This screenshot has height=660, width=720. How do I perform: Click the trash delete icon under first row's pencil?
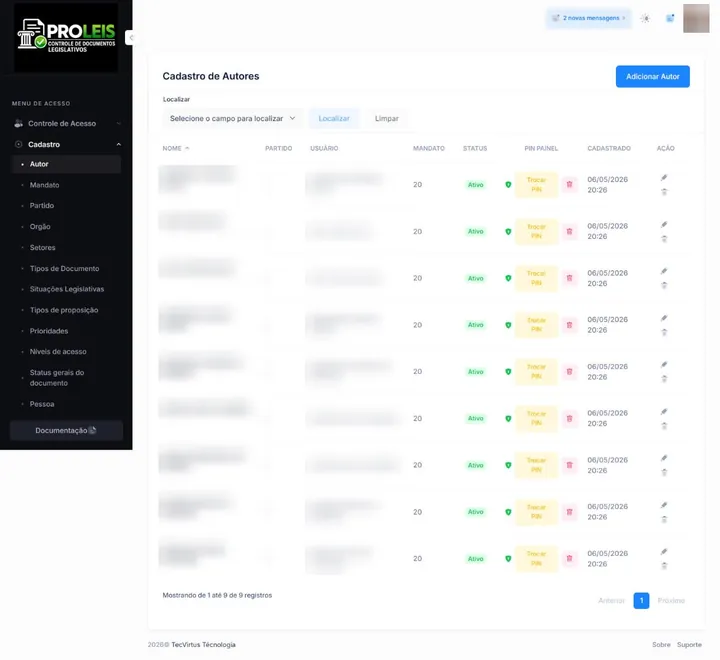[x=664, y=192]
